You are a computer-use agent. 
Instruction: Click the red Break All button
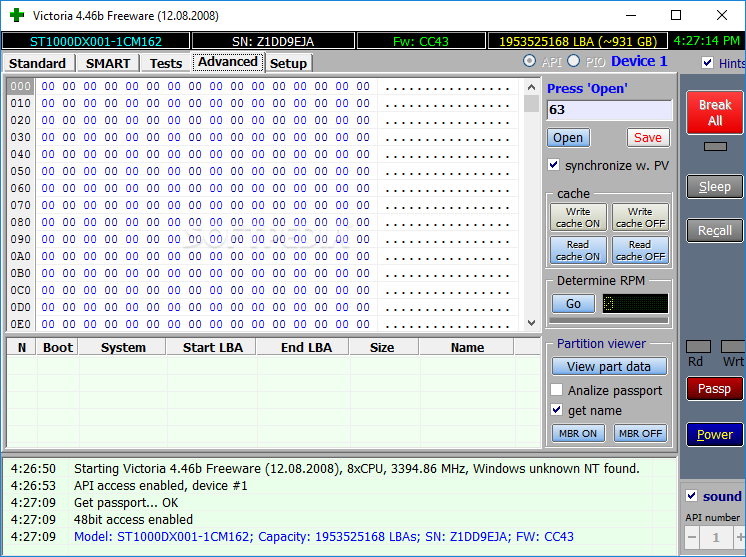[715, 112]
